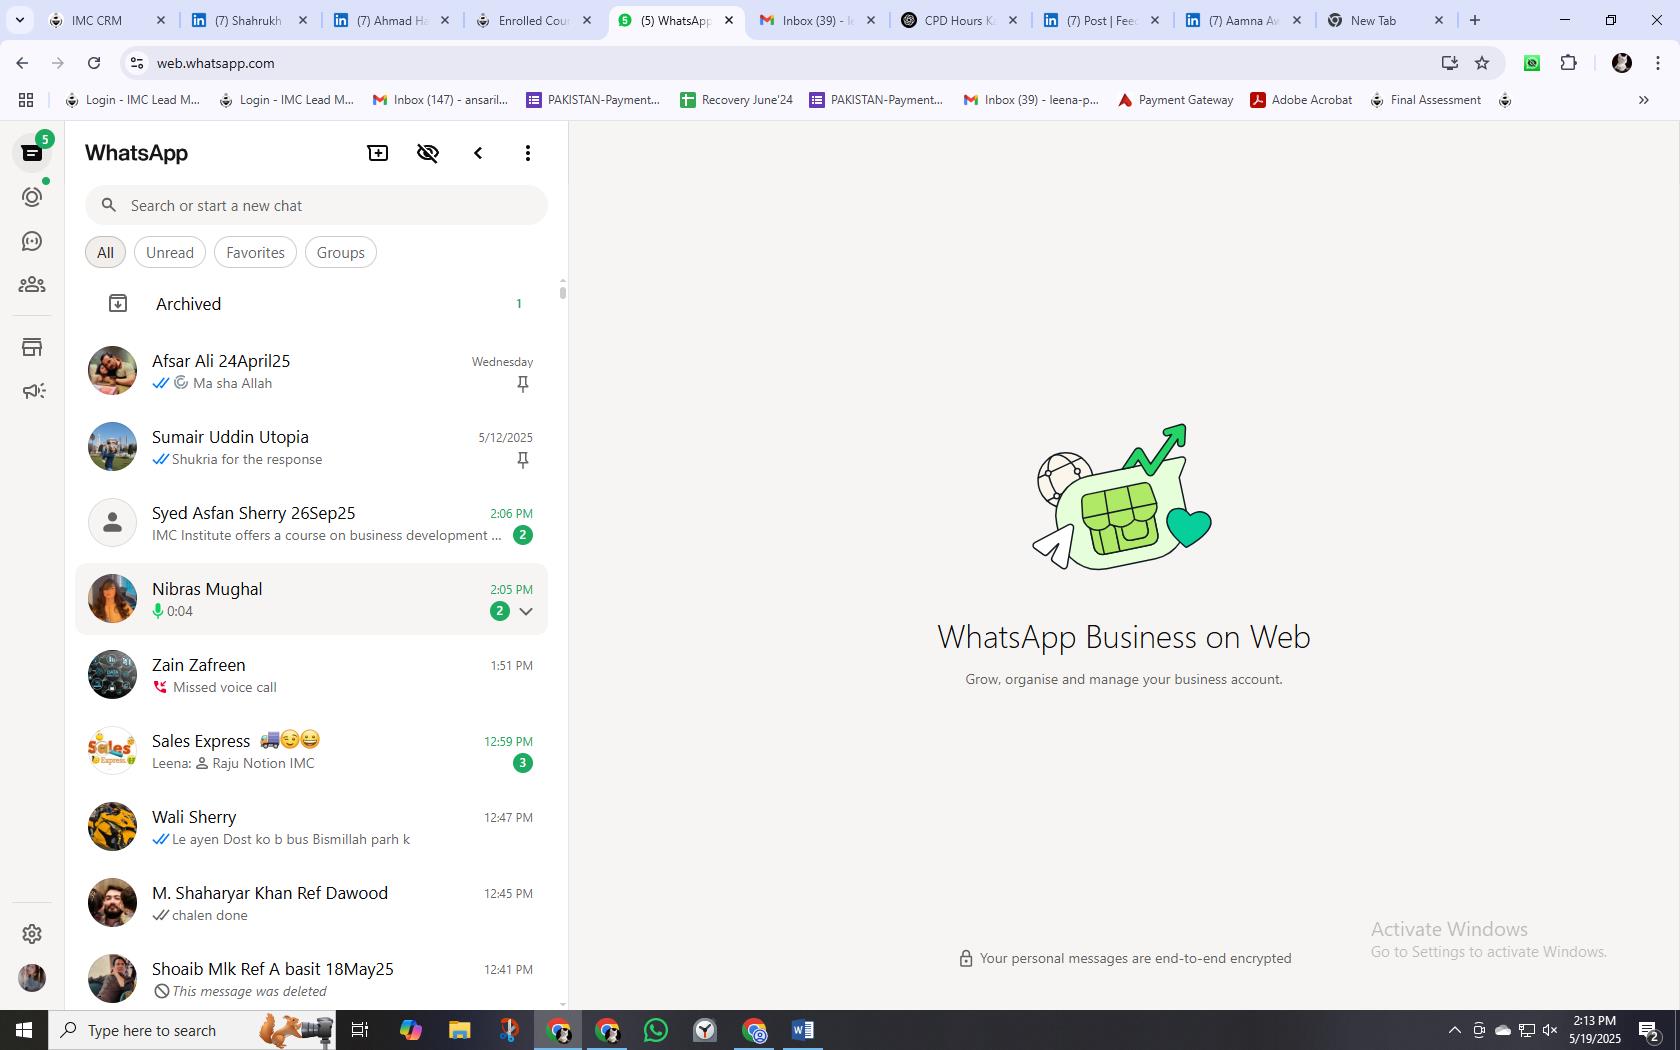Open chat with Zain Zafreen

[x=312, y=675]
